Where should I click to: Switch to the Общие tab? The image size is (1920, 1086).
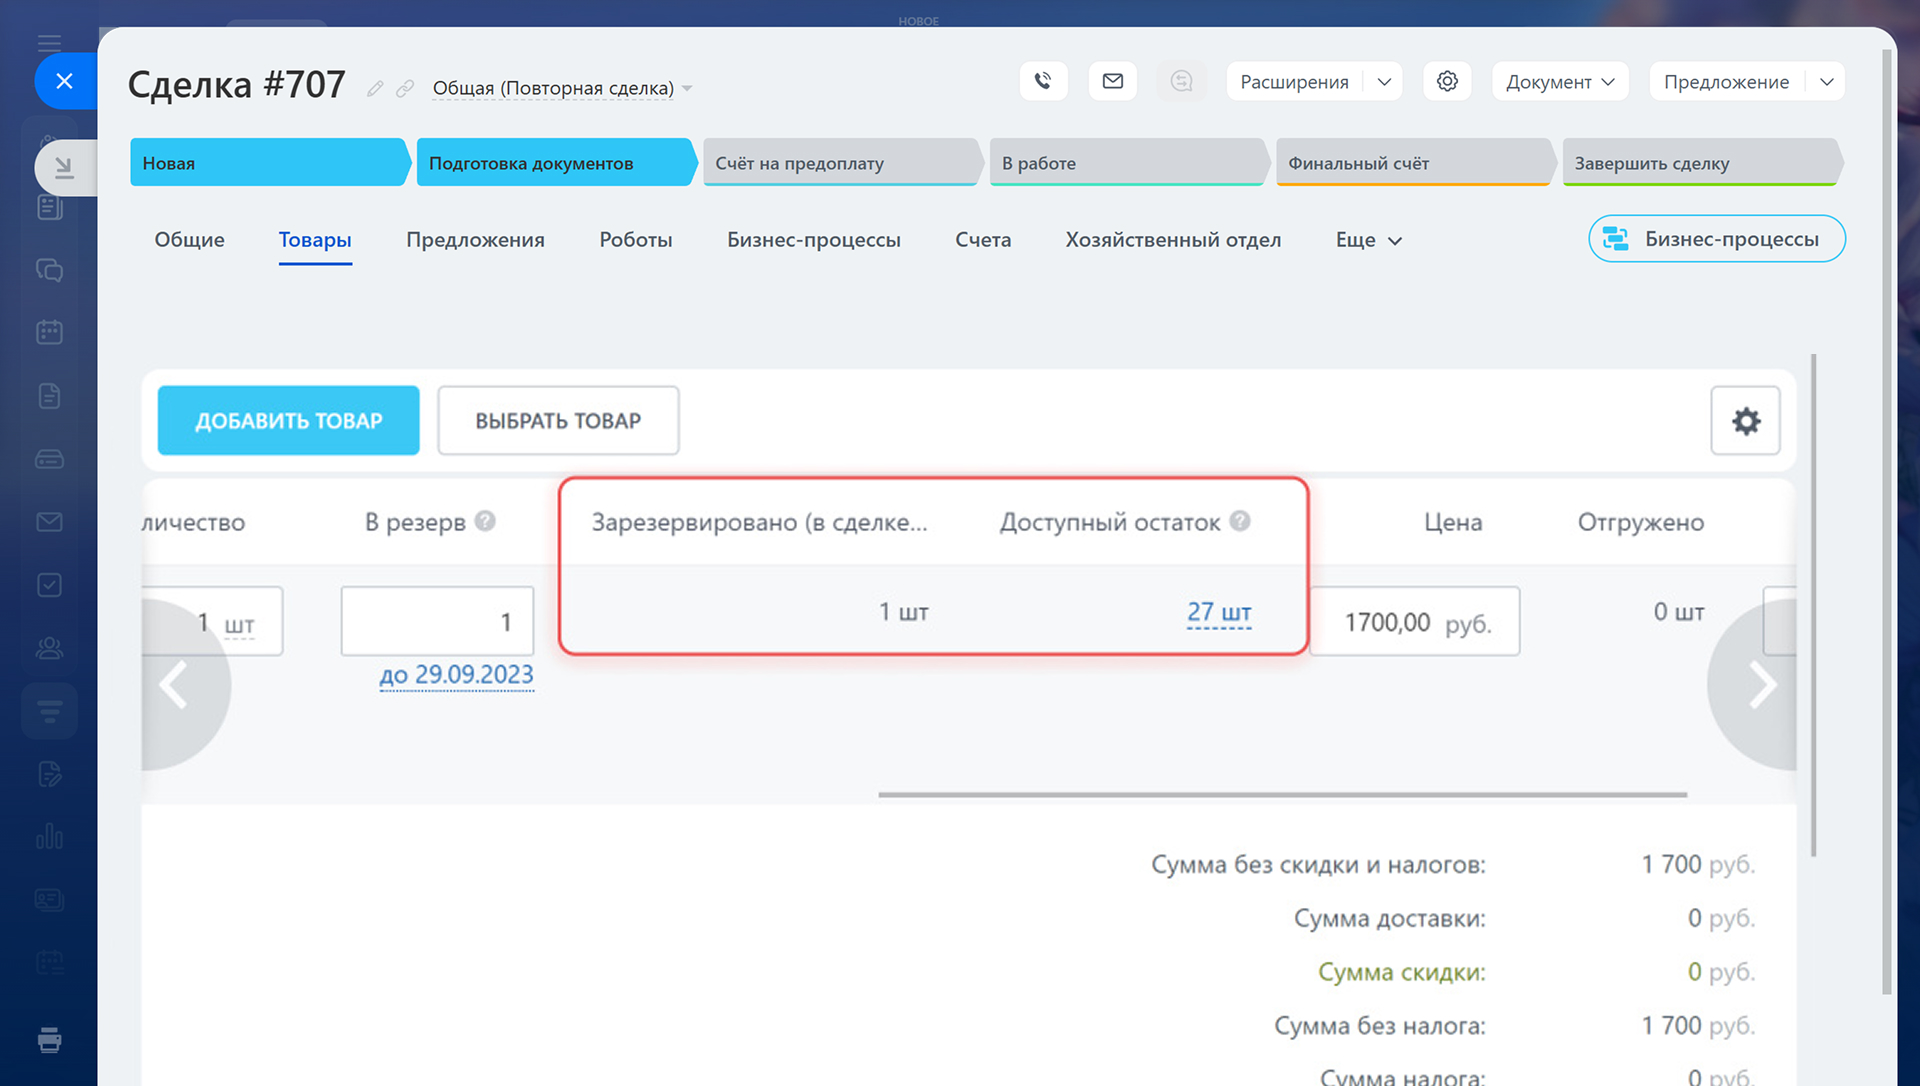[189, 240]
